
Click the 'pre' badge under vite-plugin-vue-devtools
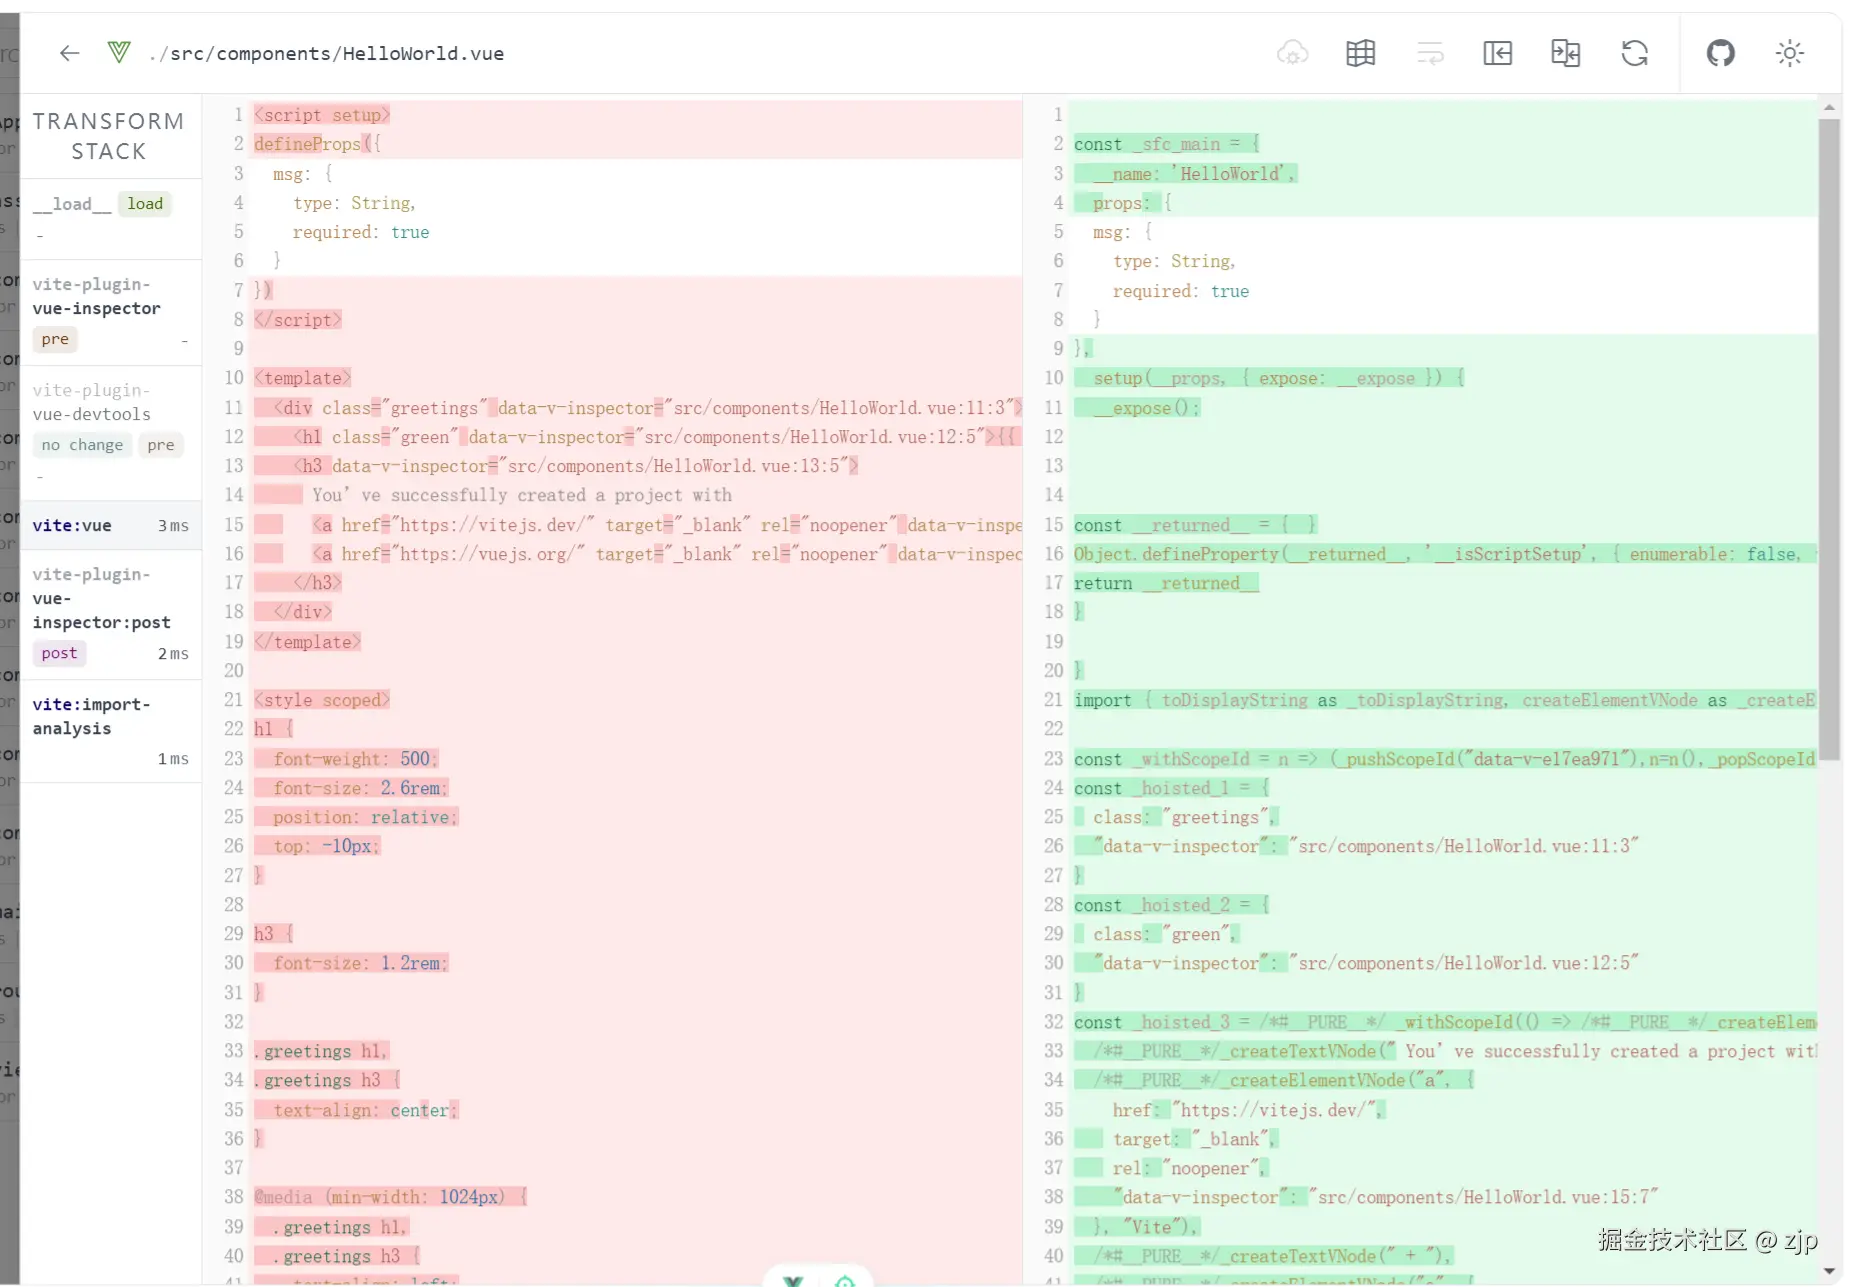[161, 445]
